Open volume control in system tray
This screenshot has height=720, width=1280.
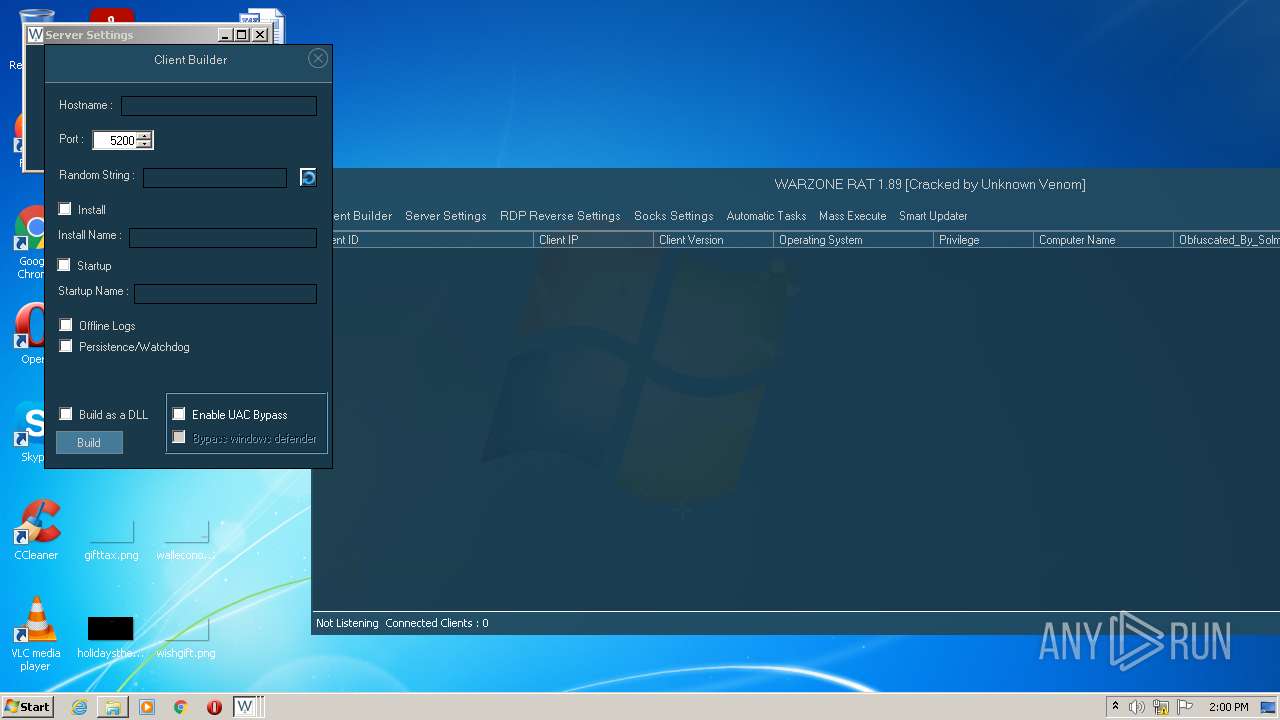[x=1137, y=707]
